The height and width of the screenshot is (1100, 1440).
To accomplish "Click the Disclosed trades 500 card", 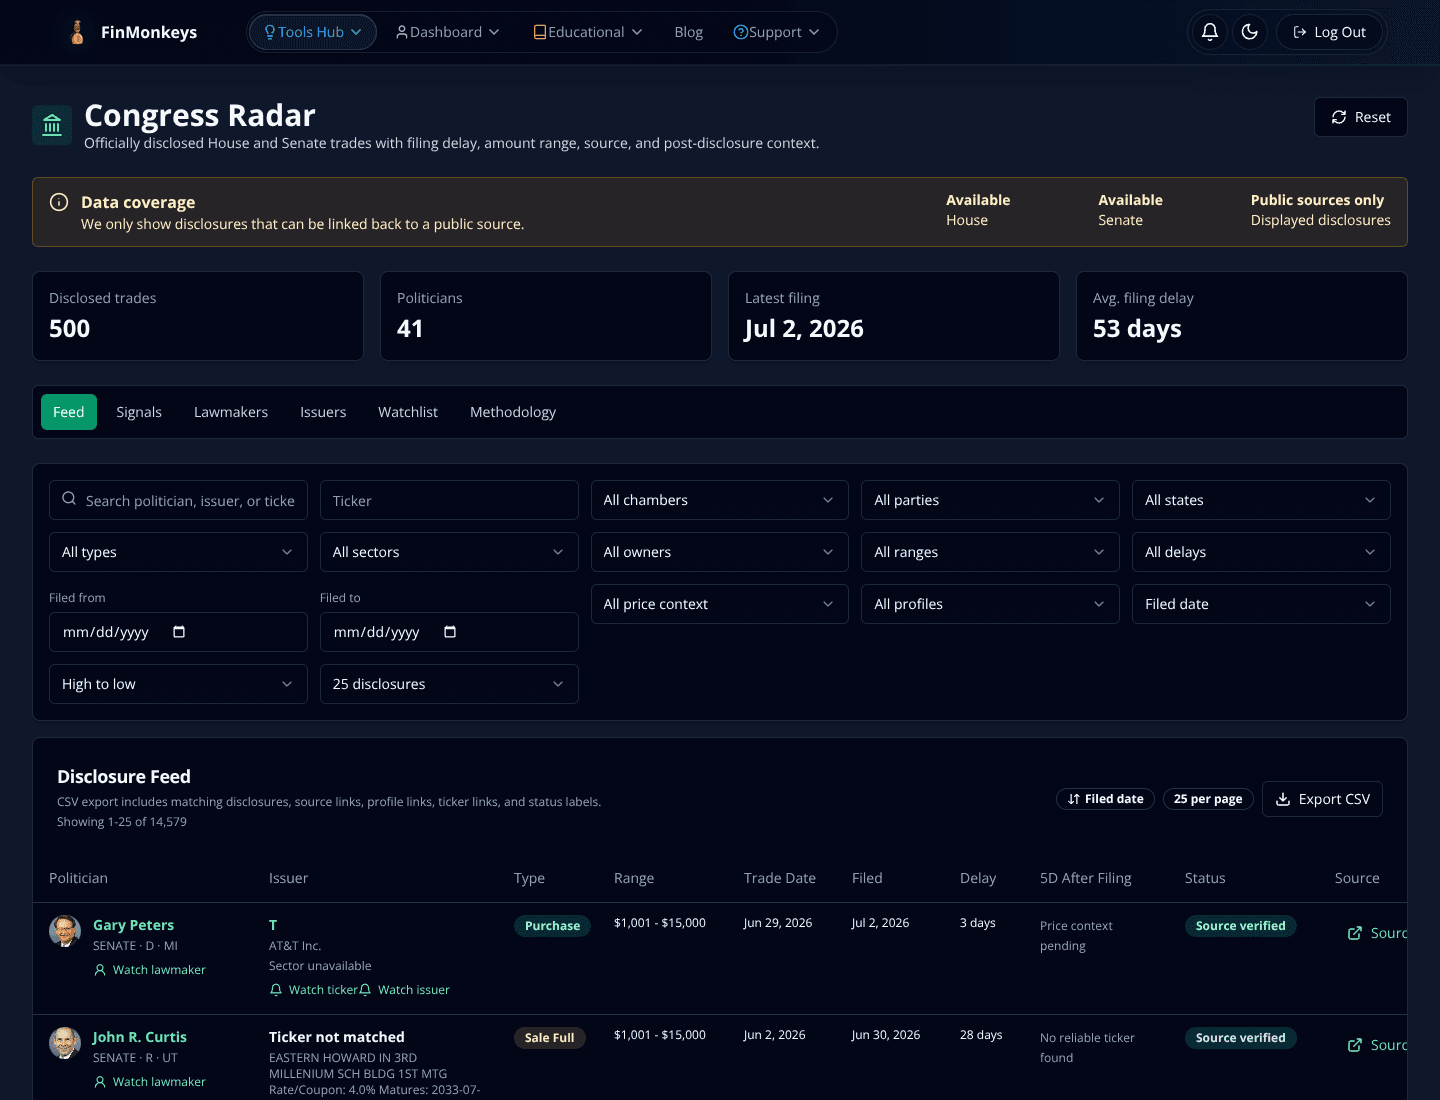I will pyautogui.click(x=198, y=316).
